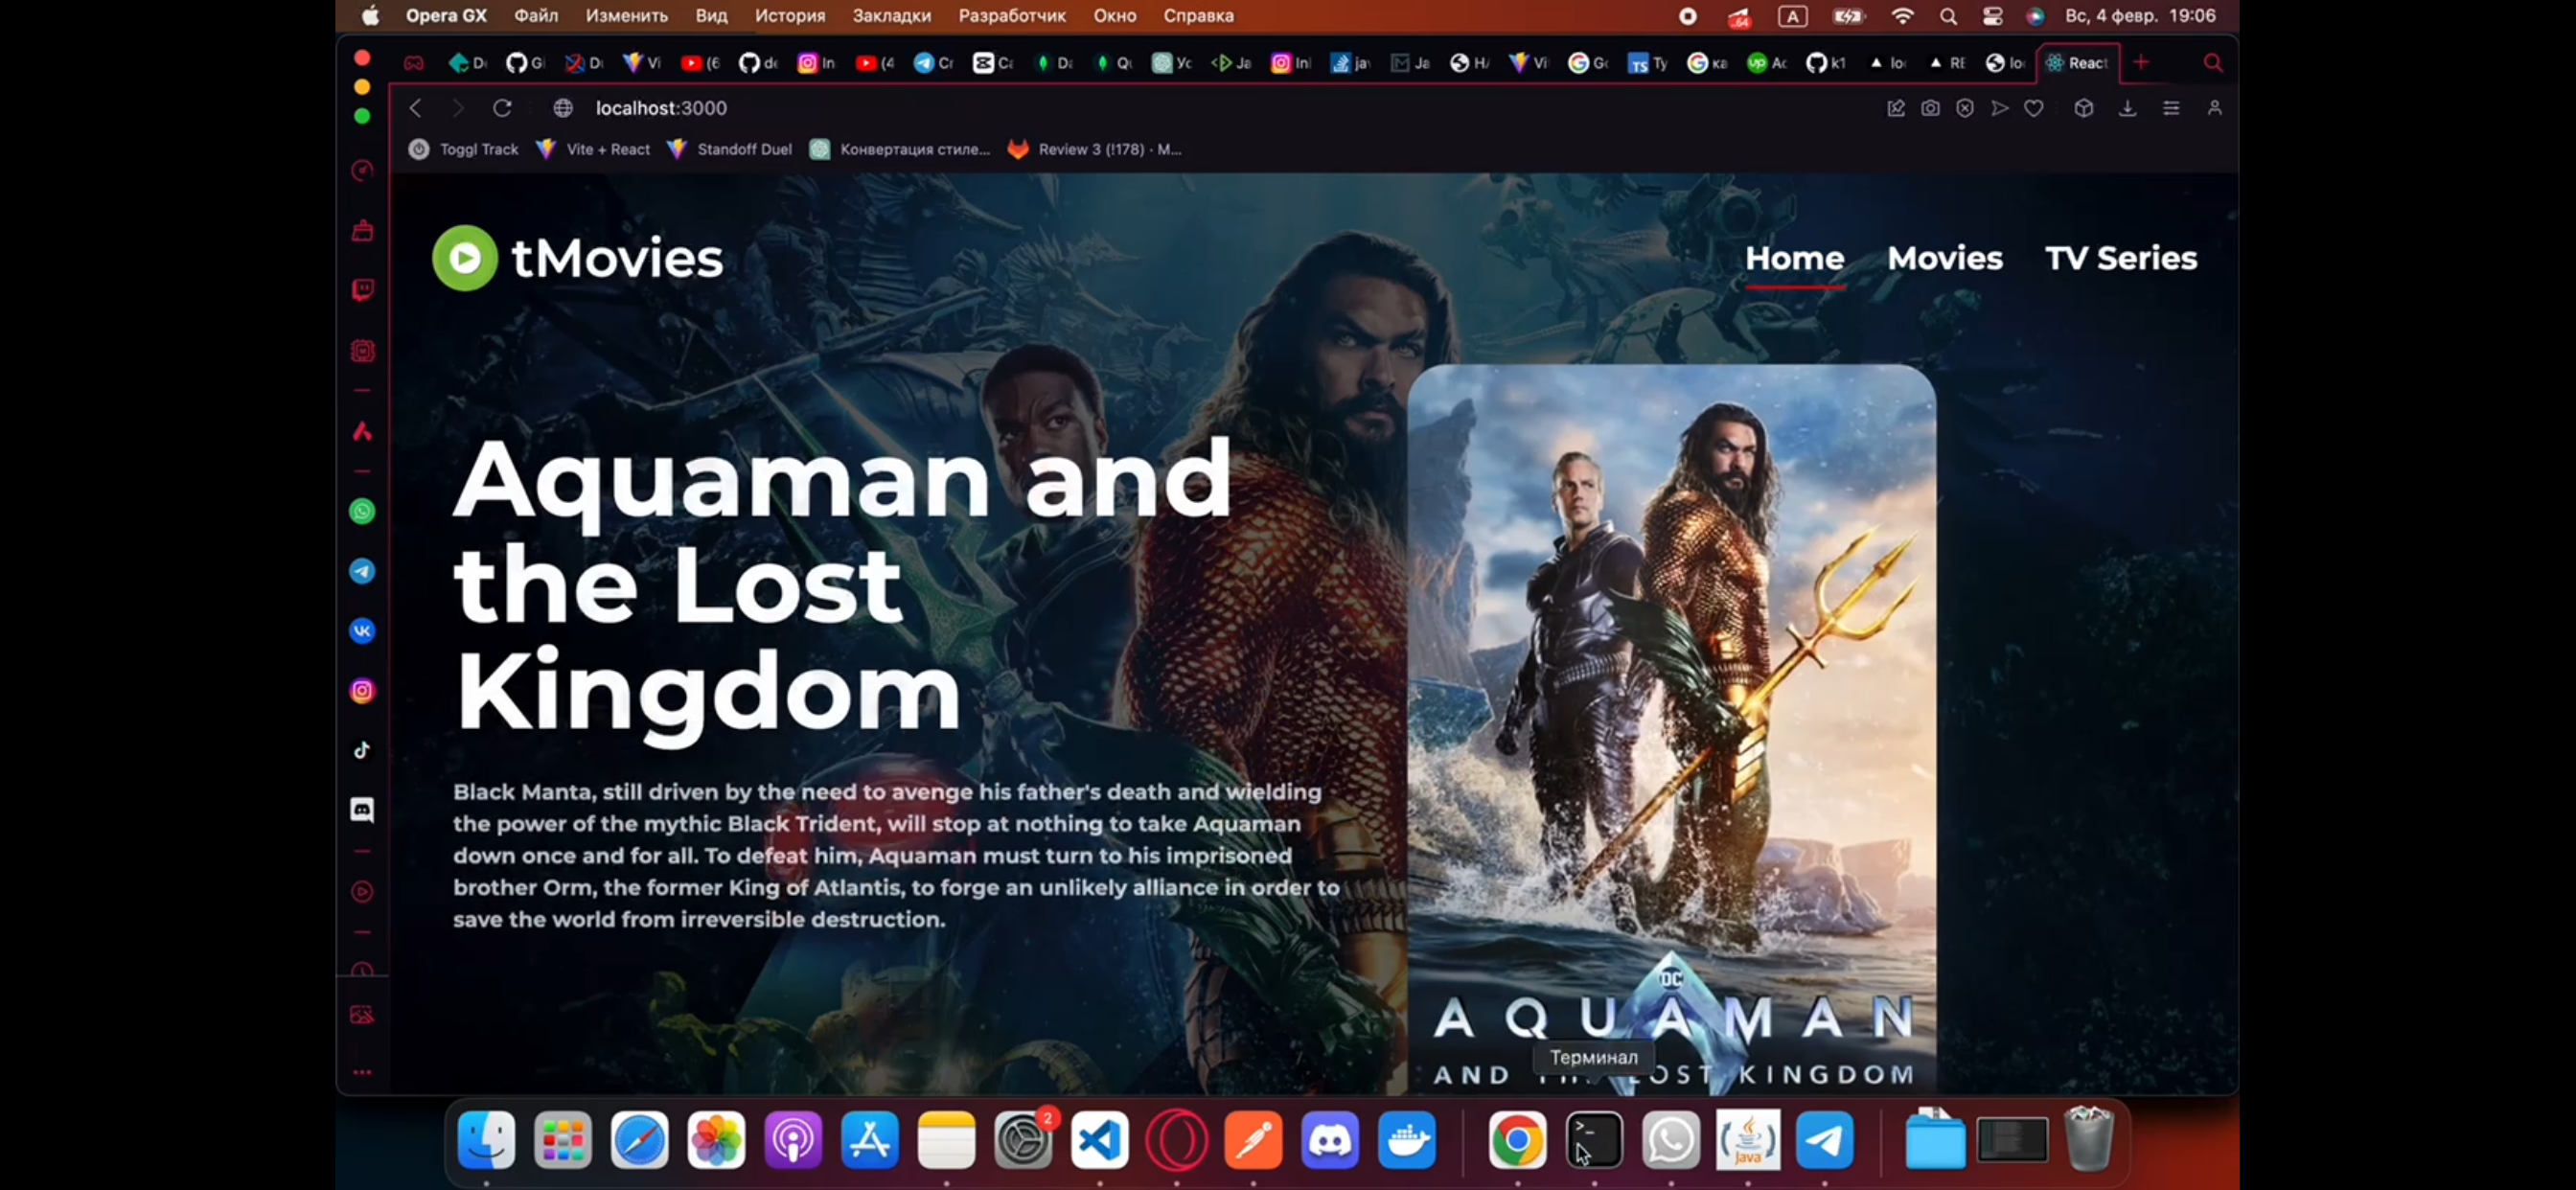
Task: Open the ad blocker shield icon
Action: tap(1965, 108)
